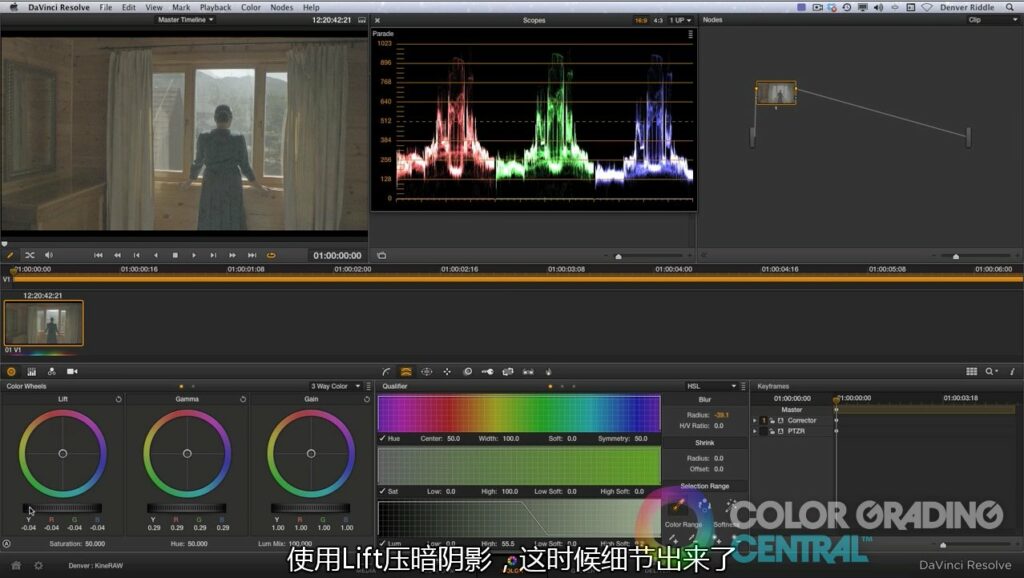The image size is (1024, 578).
Task: Open the grid view icon near Keyframes panel
Action: 973,371
